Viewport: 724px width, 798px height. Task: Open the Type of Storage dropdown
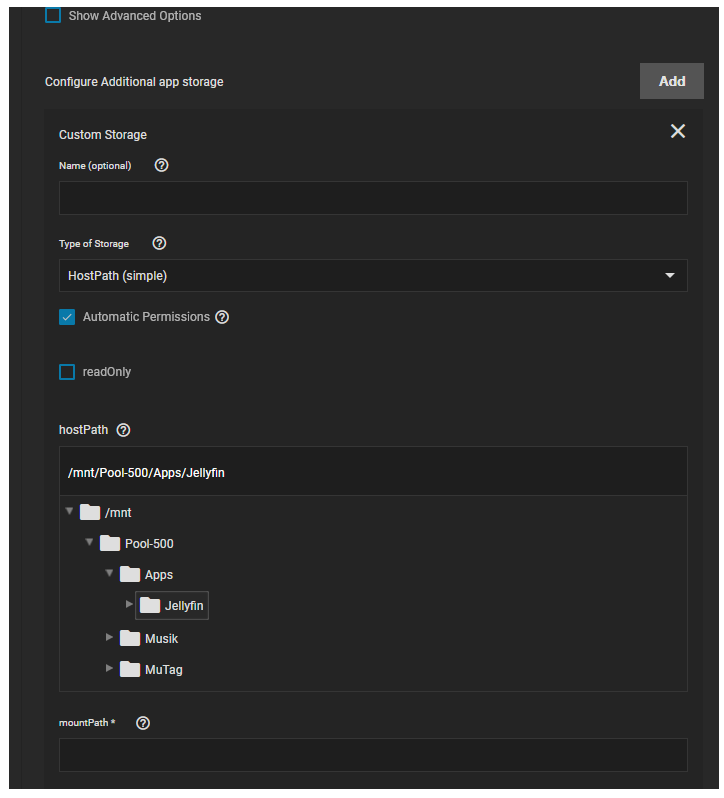[x=373, y=276]
